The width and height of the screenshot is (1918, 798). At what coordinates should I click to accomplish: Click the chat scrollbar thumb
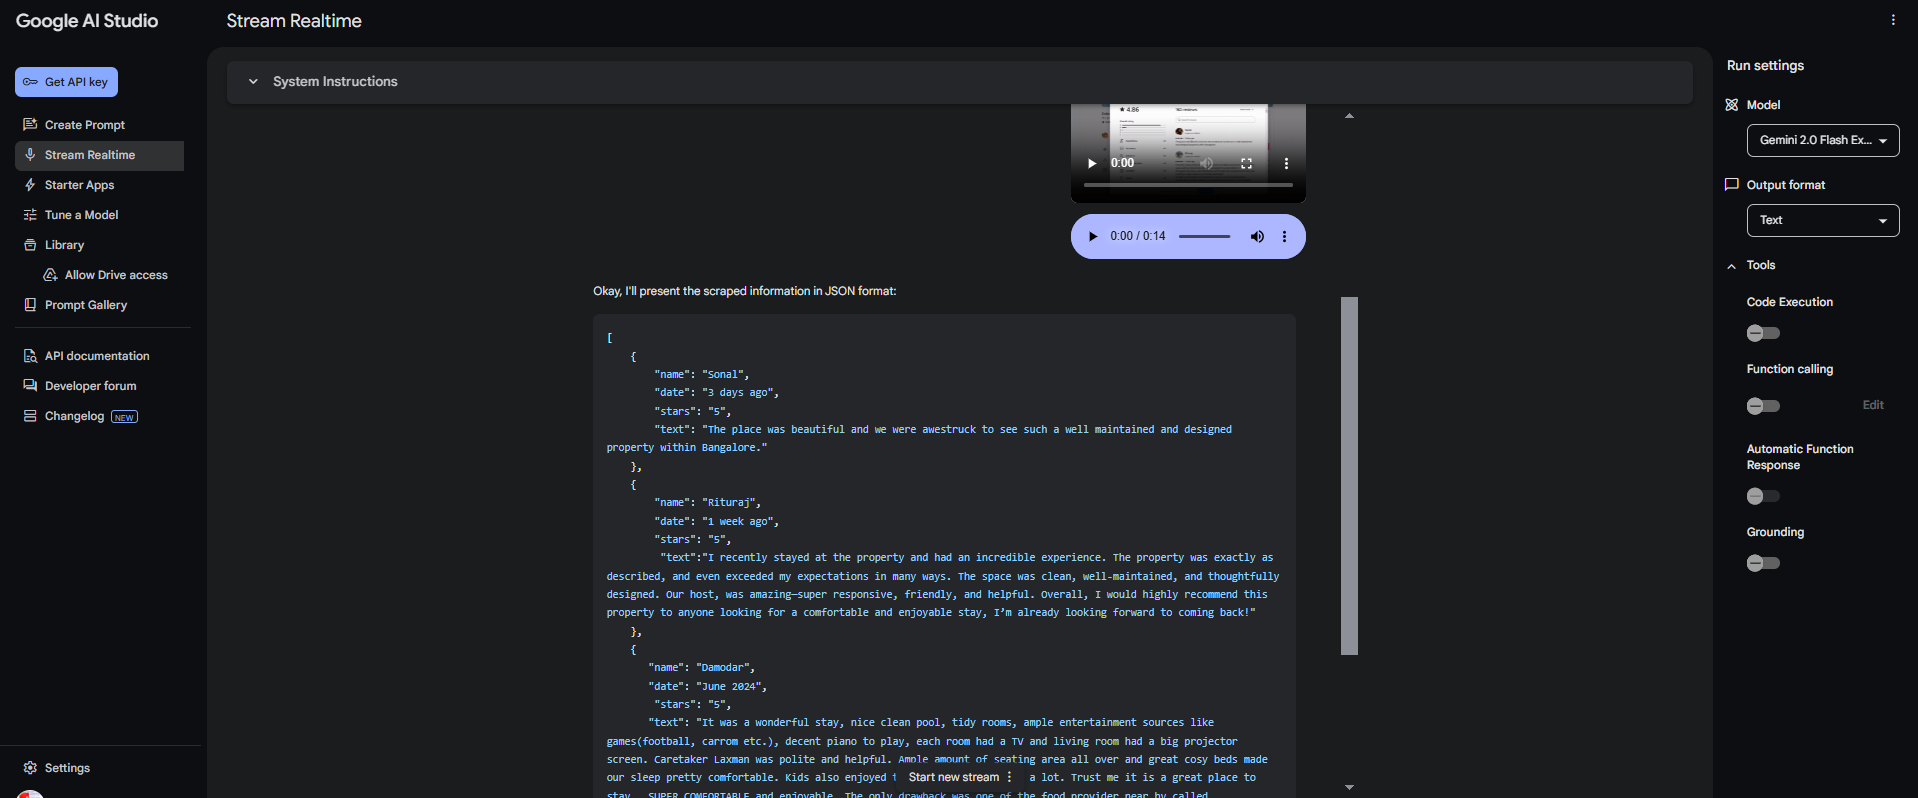[1349, 476]
